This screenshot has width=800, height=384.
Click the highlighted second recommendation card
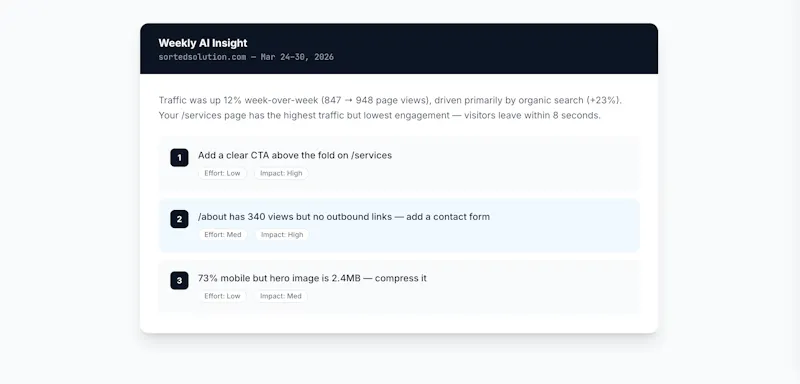coord(399,225)
